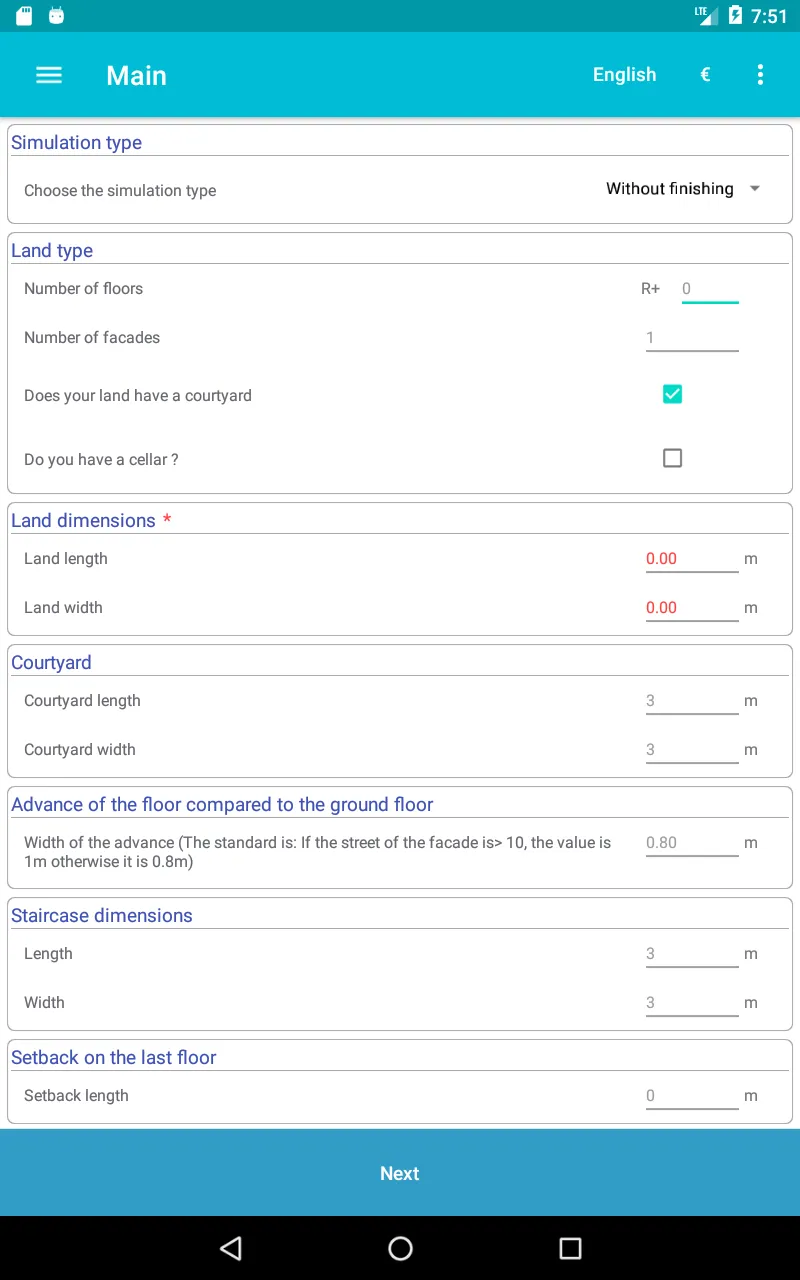Edit the Courtyard length field

(692, 701)
